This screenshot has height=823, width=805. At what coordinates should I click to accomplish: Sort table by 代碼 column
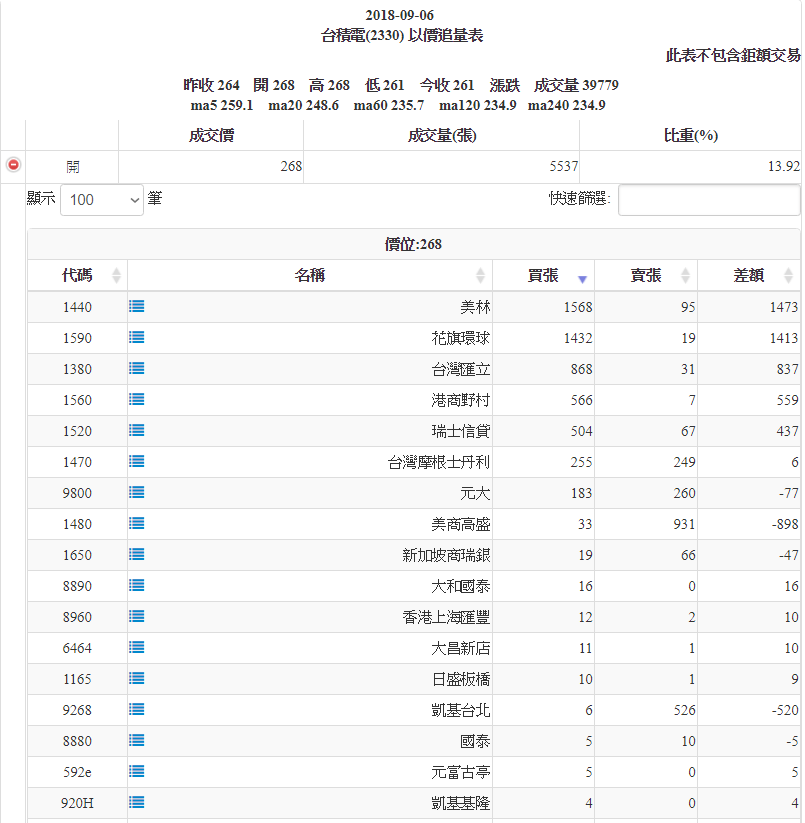pyautogui.click(x=77, y=276)
